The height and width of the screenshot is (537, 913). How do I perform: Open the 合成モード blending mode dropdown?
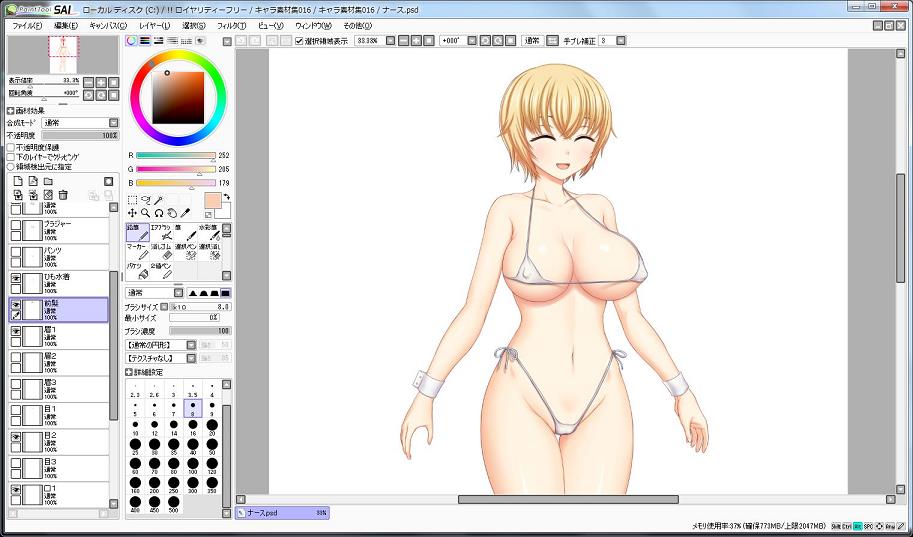(x=78, y=123)
